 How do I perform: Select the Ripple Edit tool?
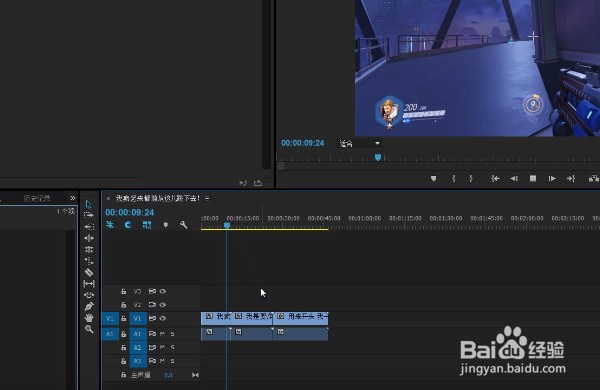point(89,238)
